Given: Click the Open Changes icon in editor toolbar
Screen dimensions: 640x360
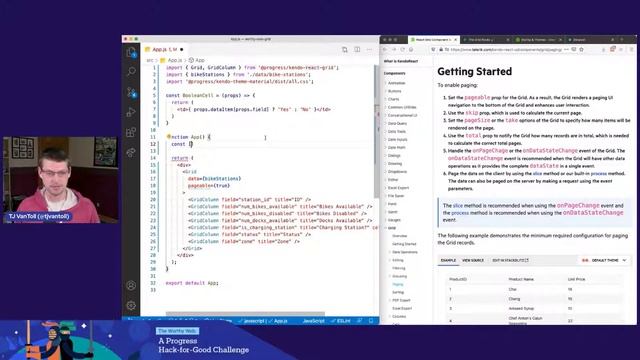Looking at the screenshot, I should (x=344, y=49).
